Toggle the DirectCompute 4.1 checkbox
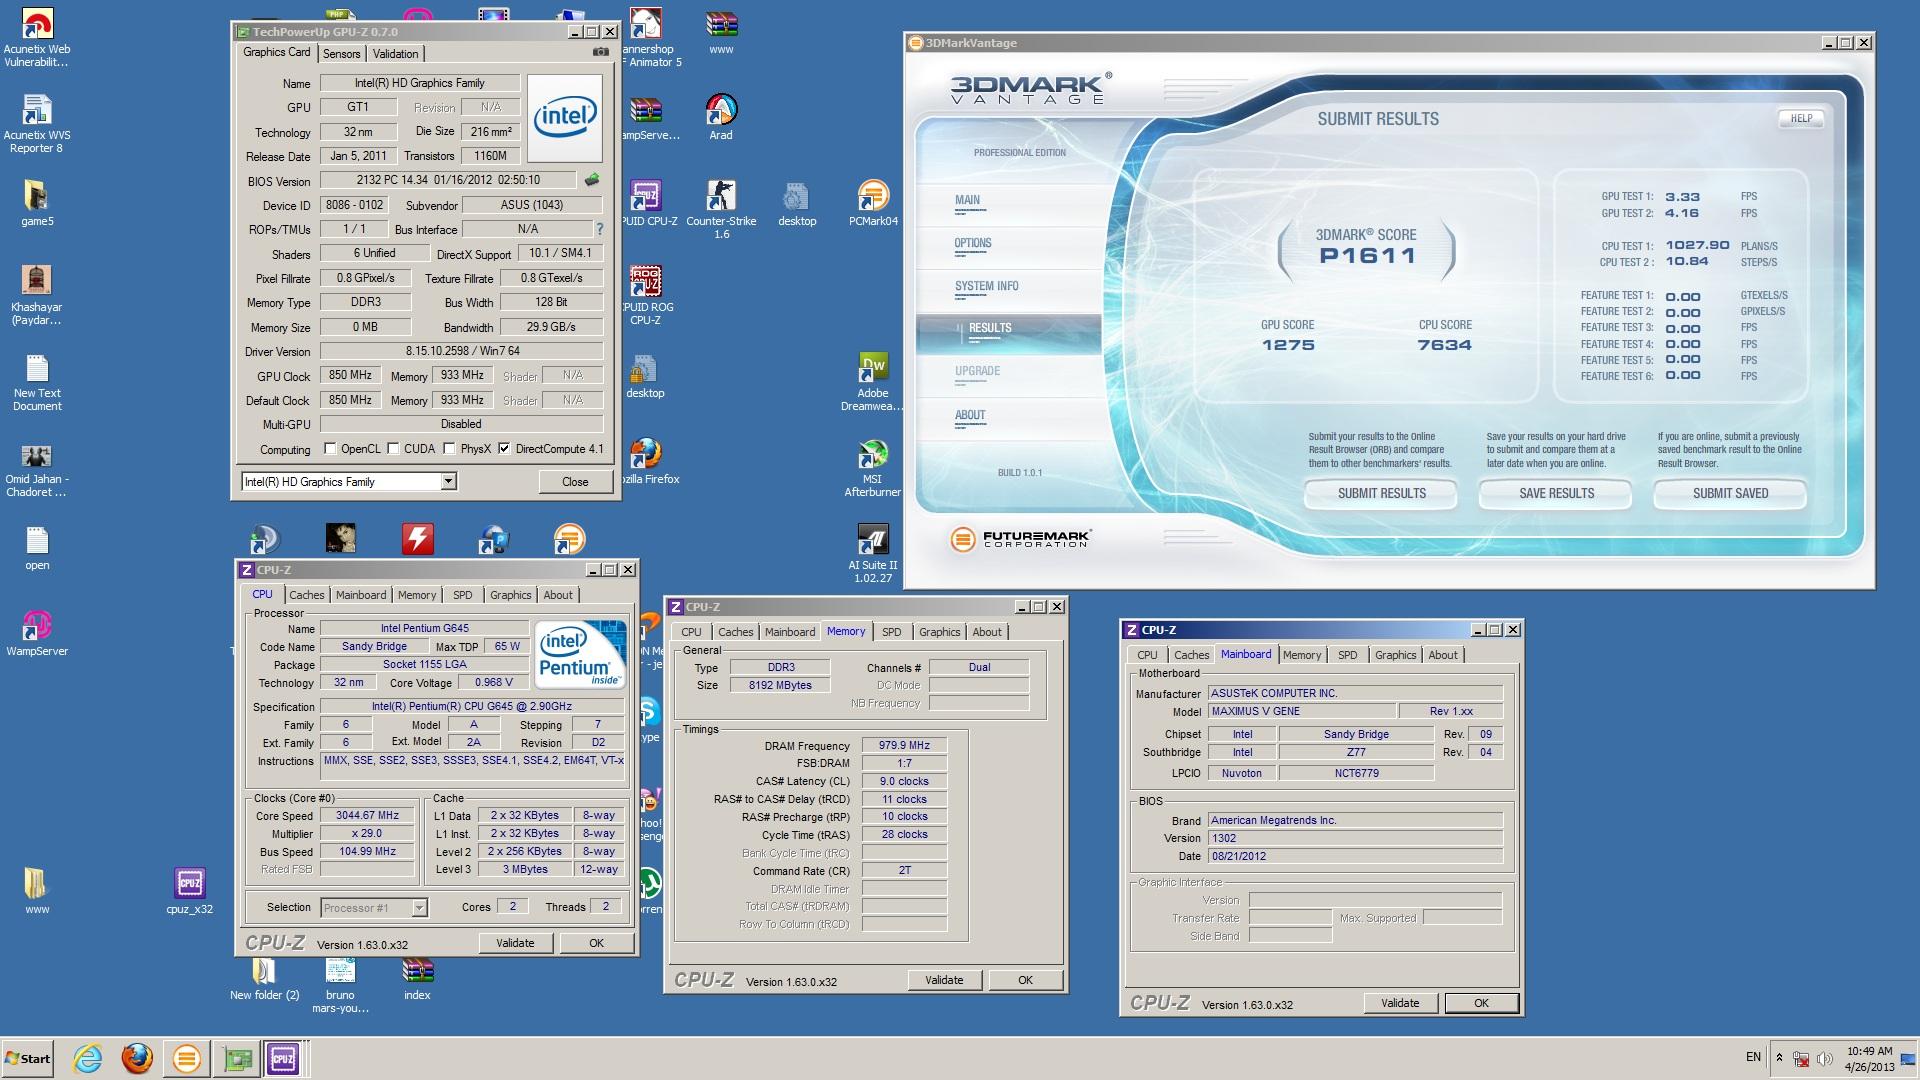The width and height of the screenshot is (1920, 1080). point(504,449)
